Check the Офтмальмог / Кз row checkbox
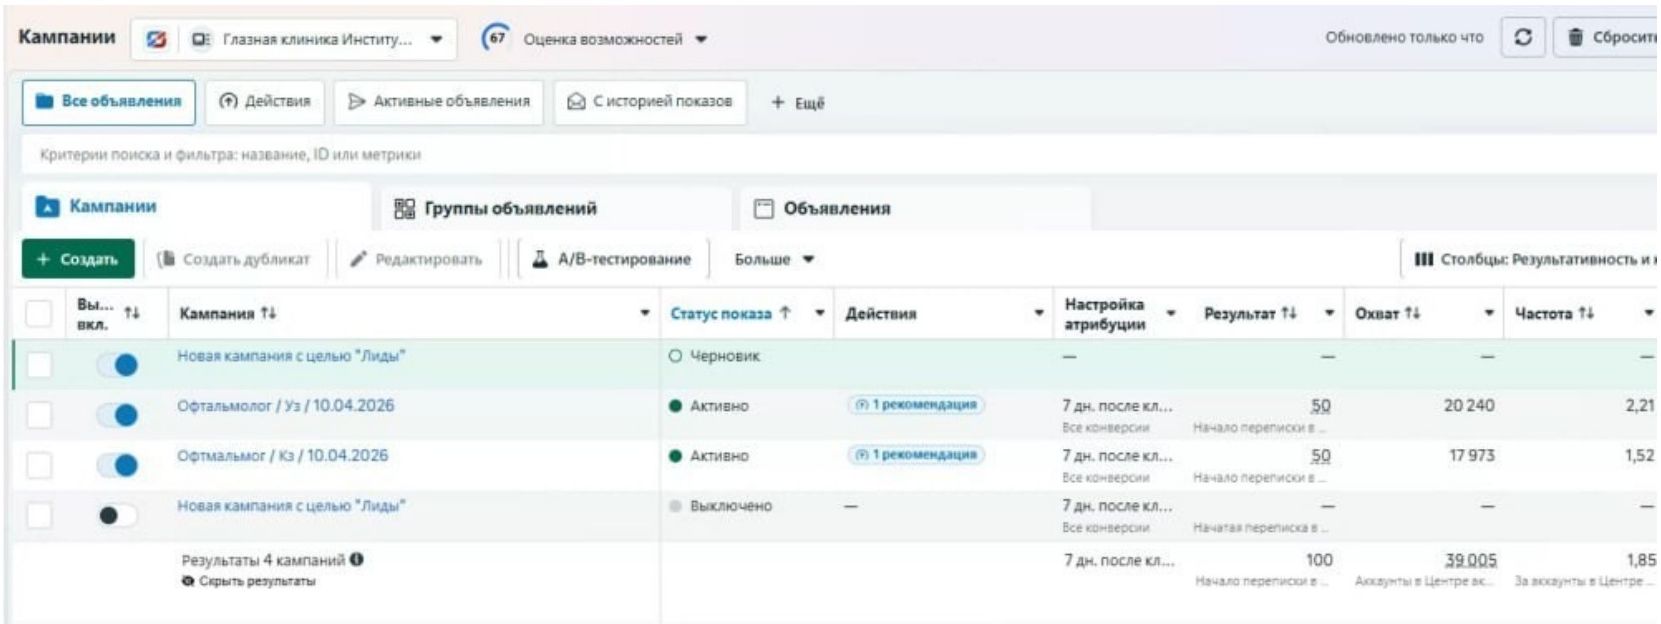This screenshot has height=624, width=1661. tap(38, 464)
